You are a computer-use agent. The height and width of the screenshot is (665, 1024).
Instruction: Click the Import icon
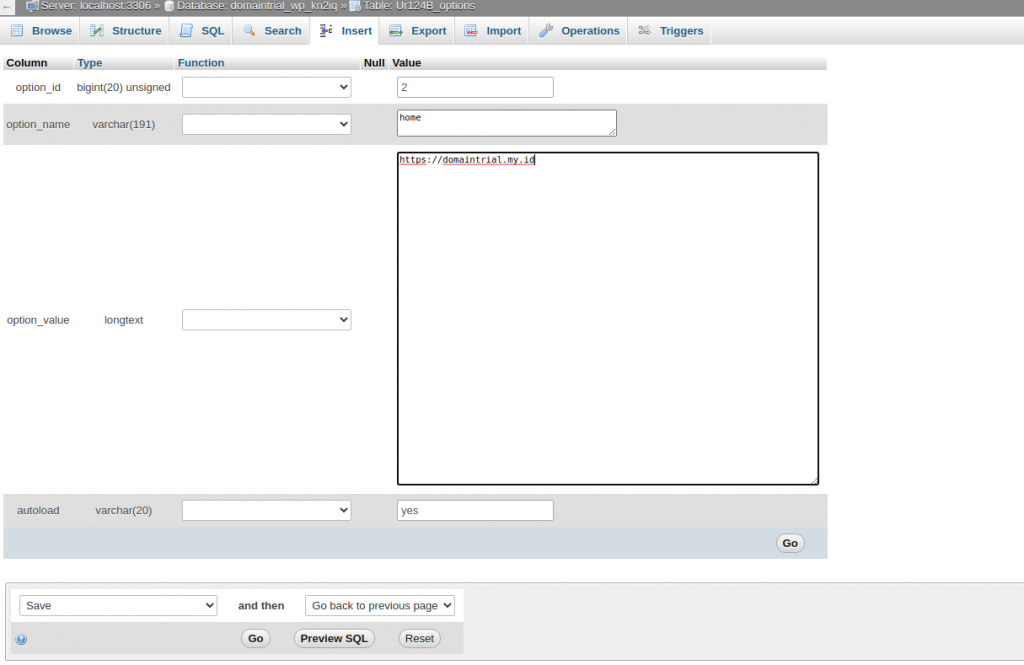coord(471,31)
